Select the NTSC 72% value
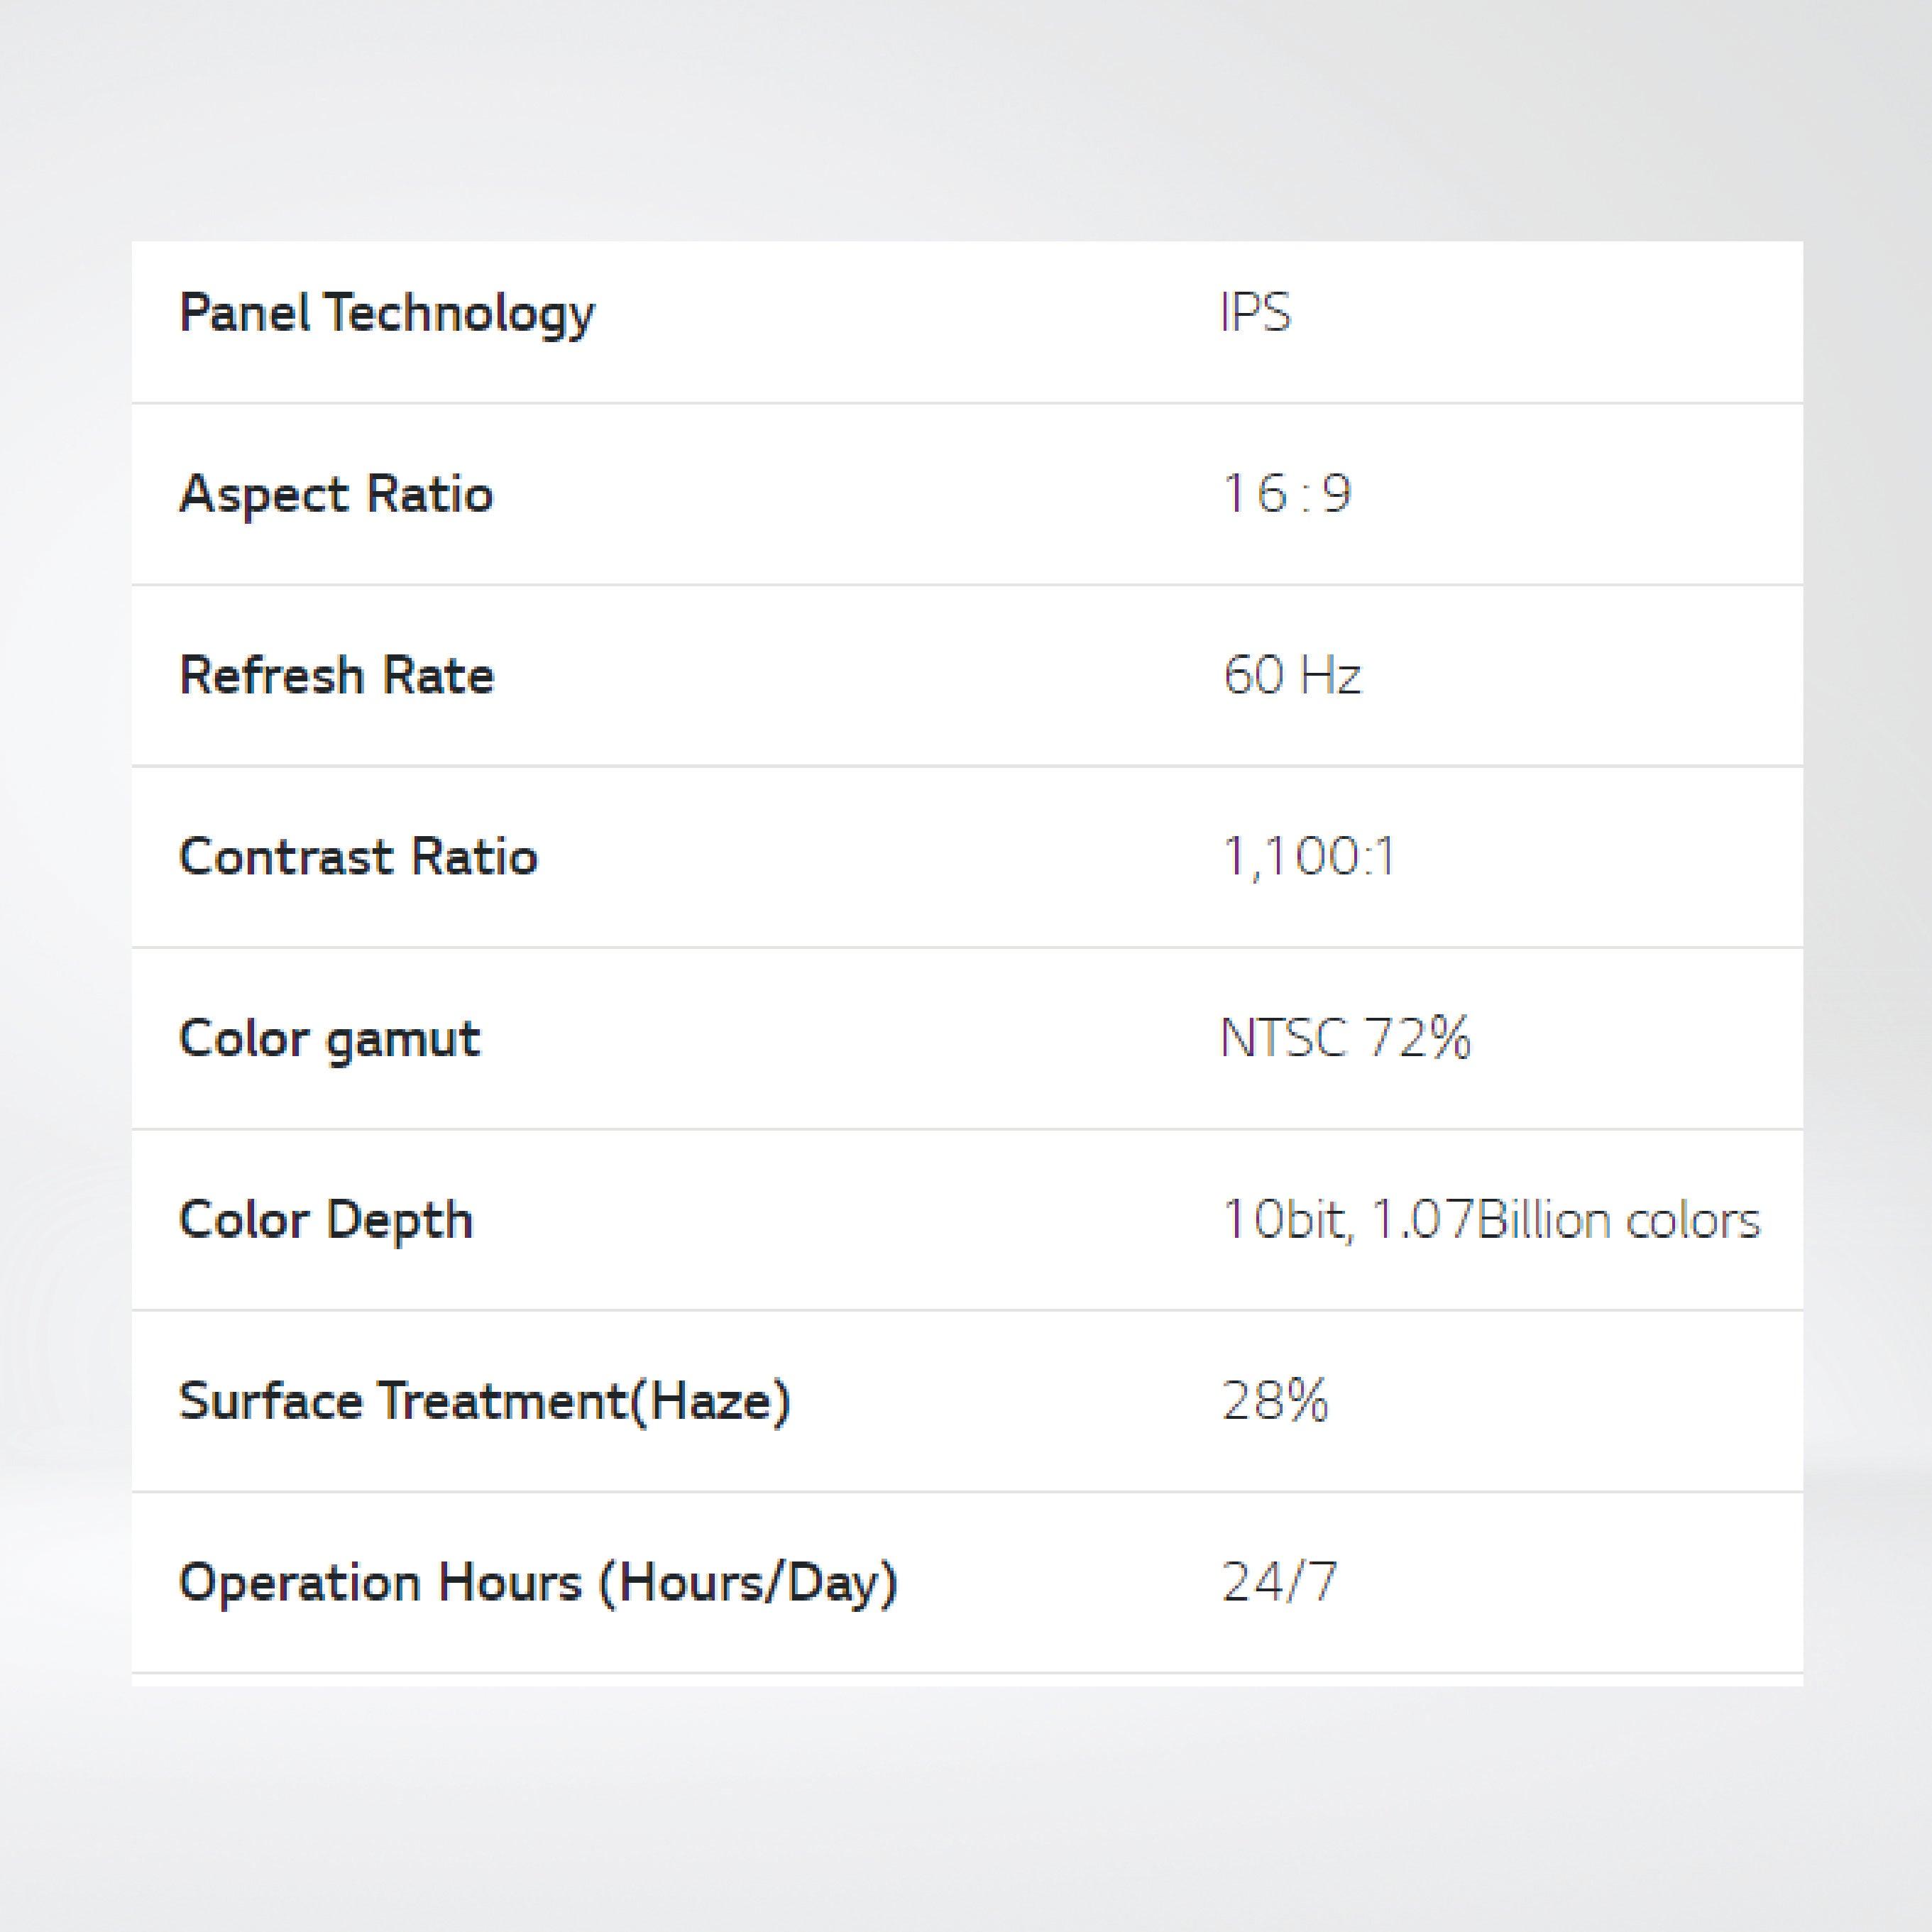Image resolution: width=1932 pixels, height=1932 pixels. tap(1345, 1039)
